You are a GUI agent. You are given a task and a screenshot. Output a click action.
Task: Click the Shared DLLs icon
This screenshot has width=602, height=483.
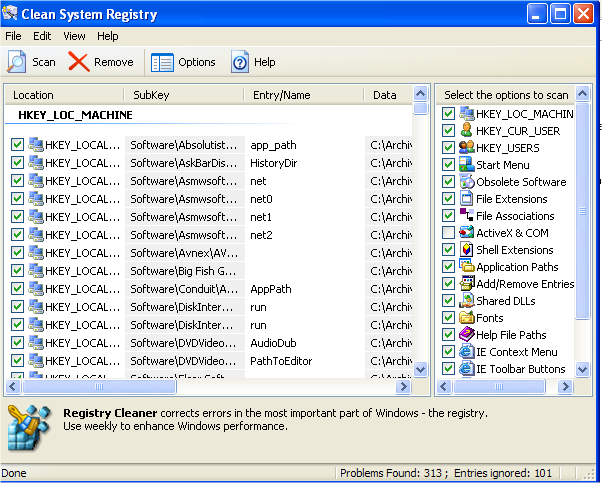tap(466, 301)
